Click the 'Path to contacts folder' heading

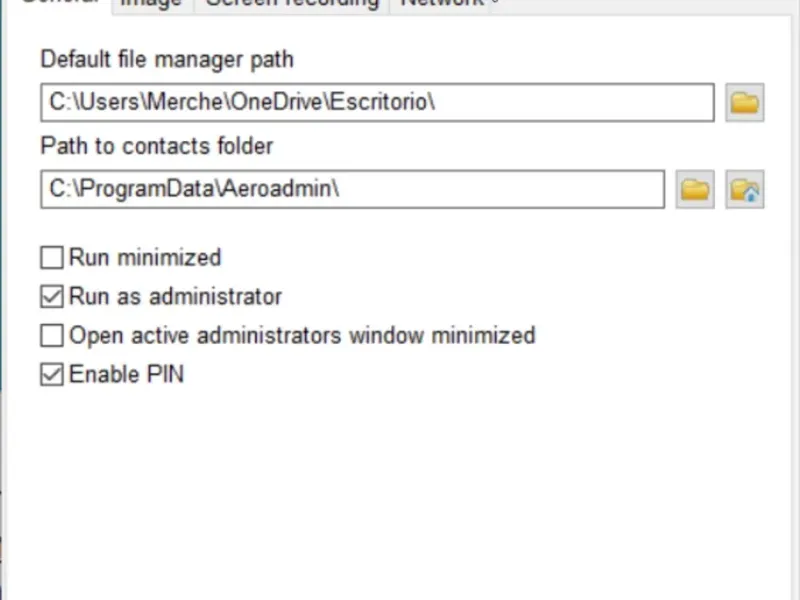(x=157, y=146)
